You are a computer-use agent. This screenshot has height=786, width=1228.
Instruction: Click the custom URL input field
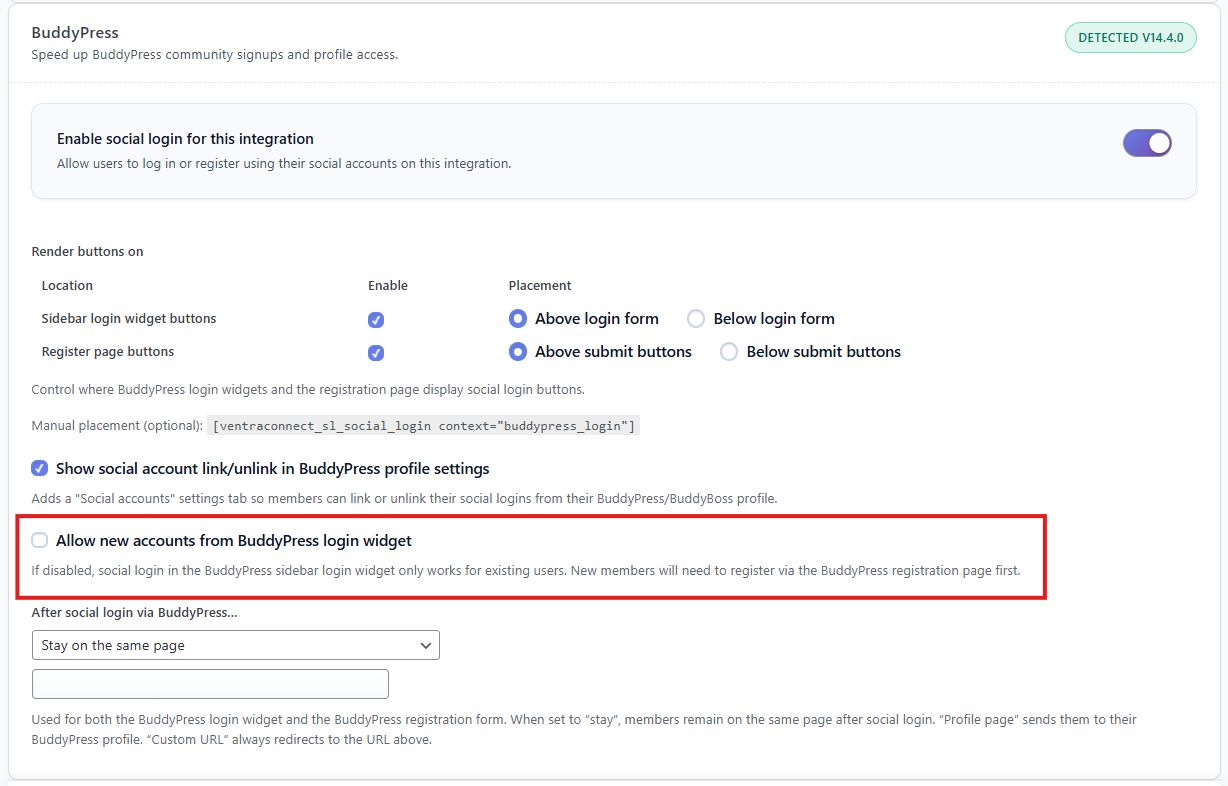click(210, 683)
